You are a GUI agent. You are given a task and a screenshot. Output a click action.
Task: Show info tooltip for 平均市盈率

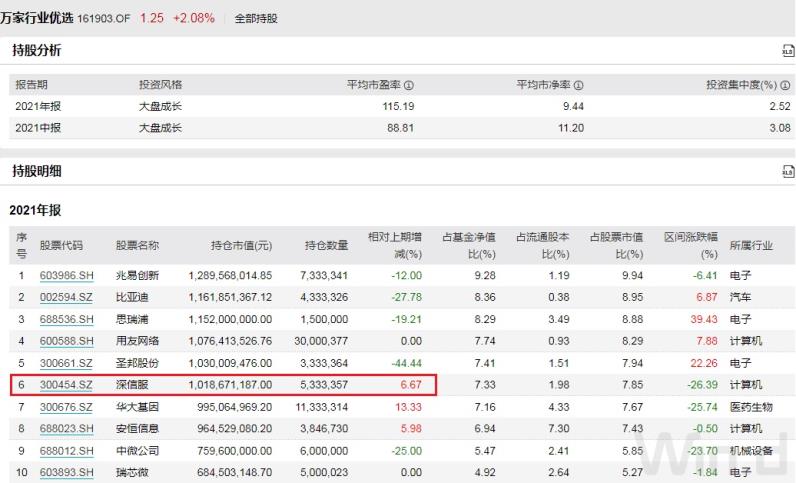[x=409, y=85]
